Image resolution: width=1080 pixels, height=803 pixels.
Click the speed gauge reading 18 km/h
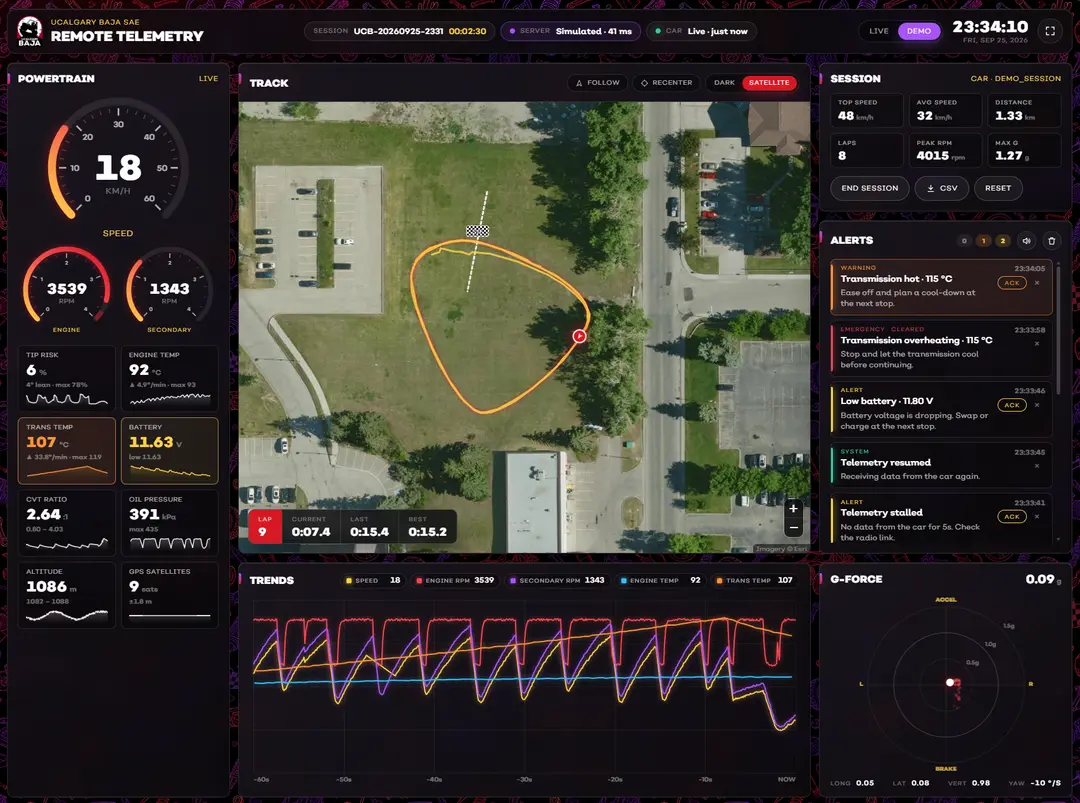tap(118, 167)
